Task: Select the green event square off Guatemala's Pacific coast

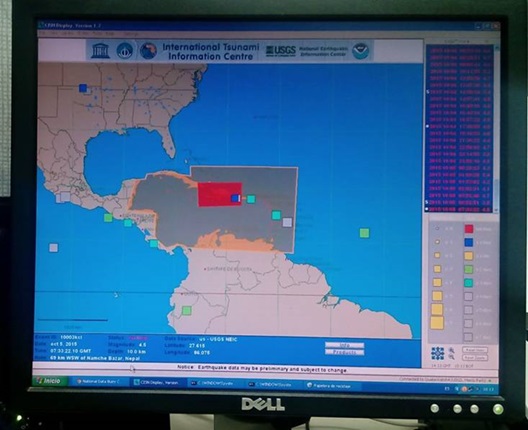Action: [x=108, y=218]
